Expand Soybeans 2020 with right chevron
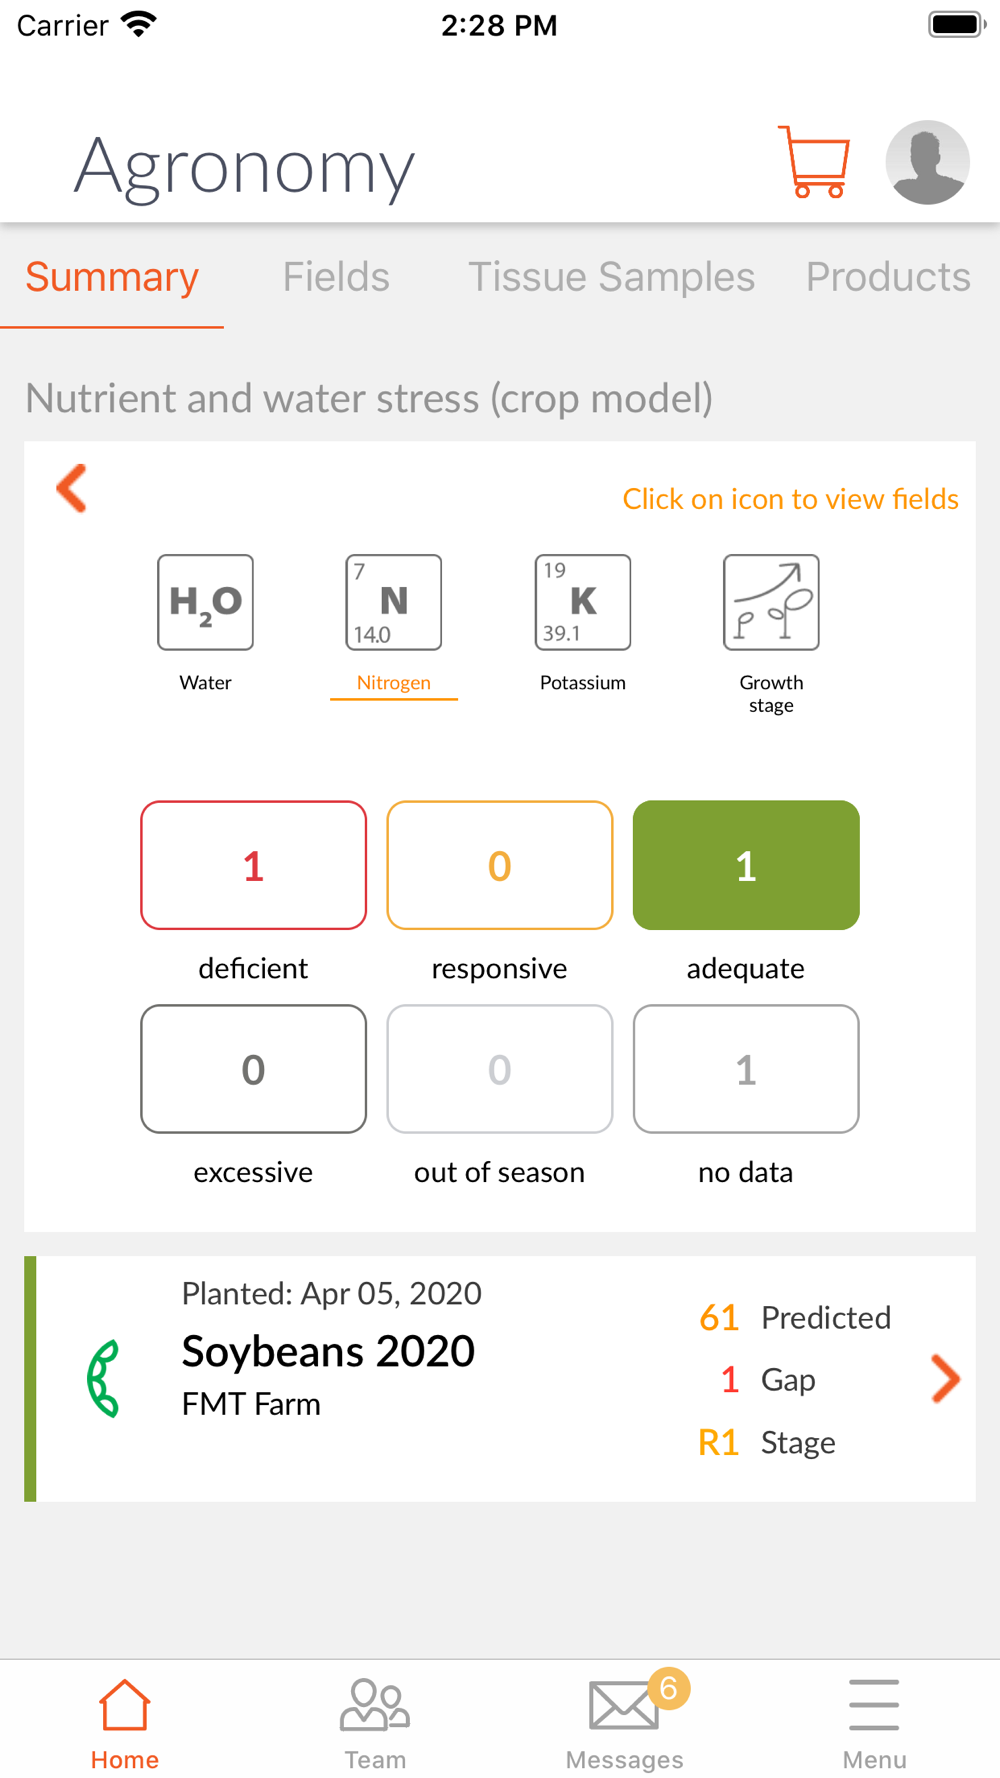This screenshot has width=1000, height=1778. [x=945, y=1379]
